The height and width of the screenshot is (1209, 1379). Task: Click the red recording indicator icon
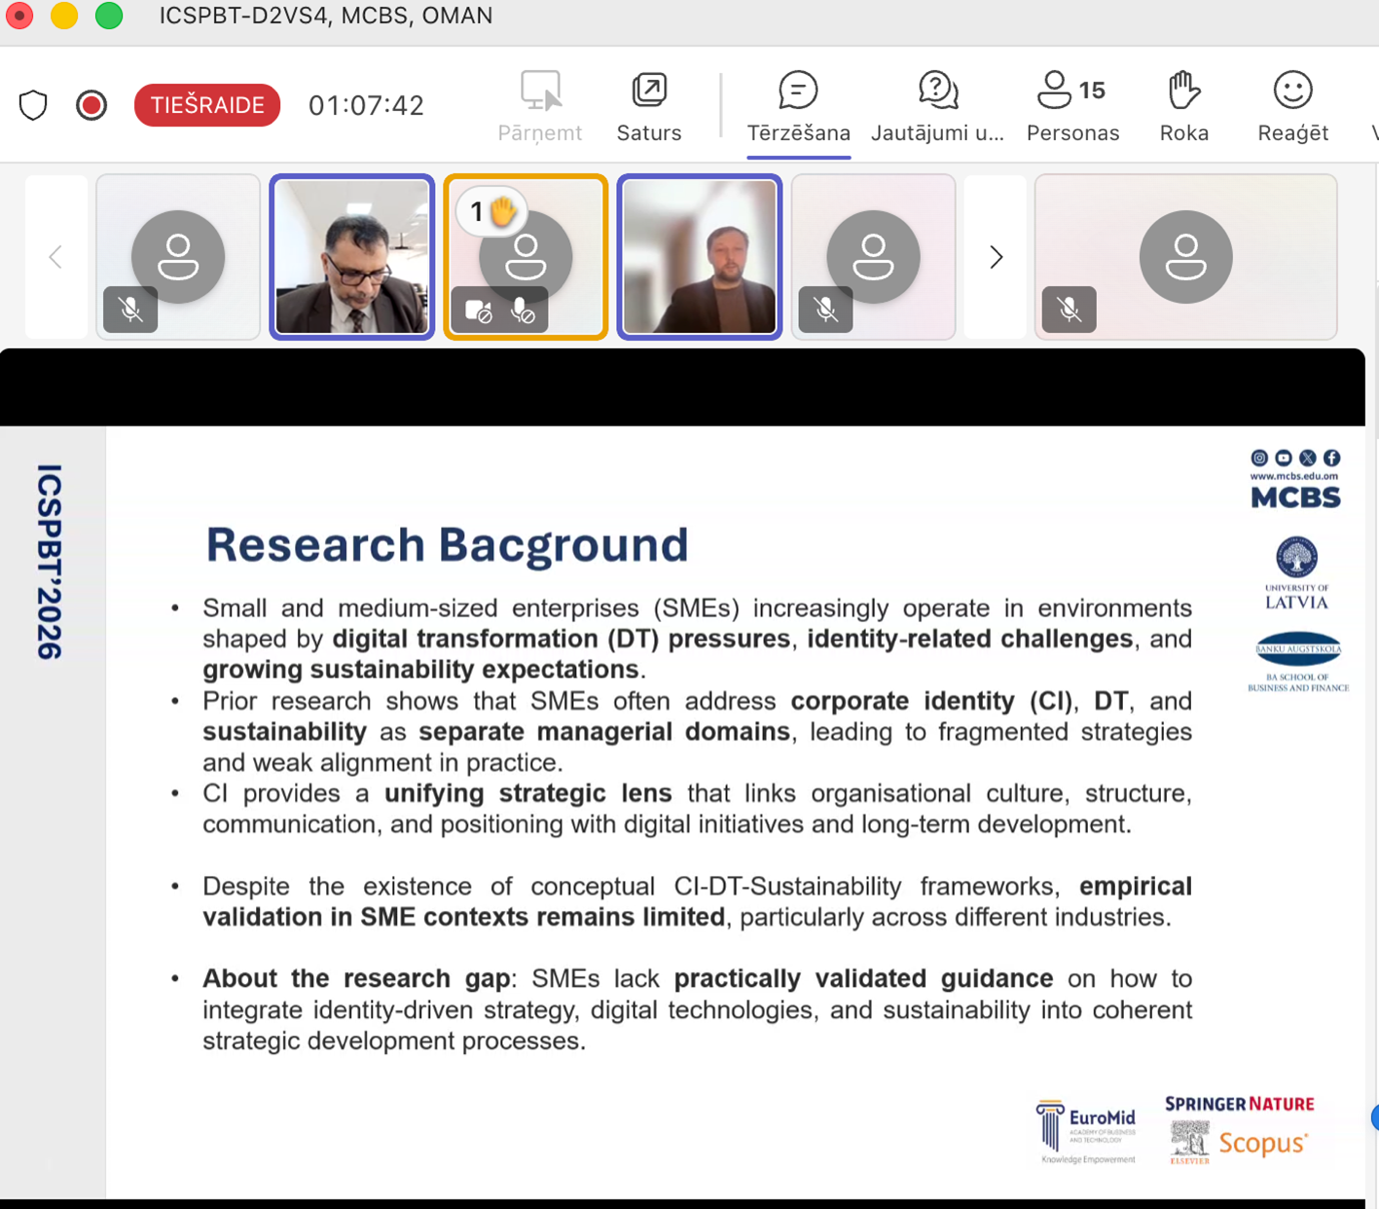coord(91,105)
